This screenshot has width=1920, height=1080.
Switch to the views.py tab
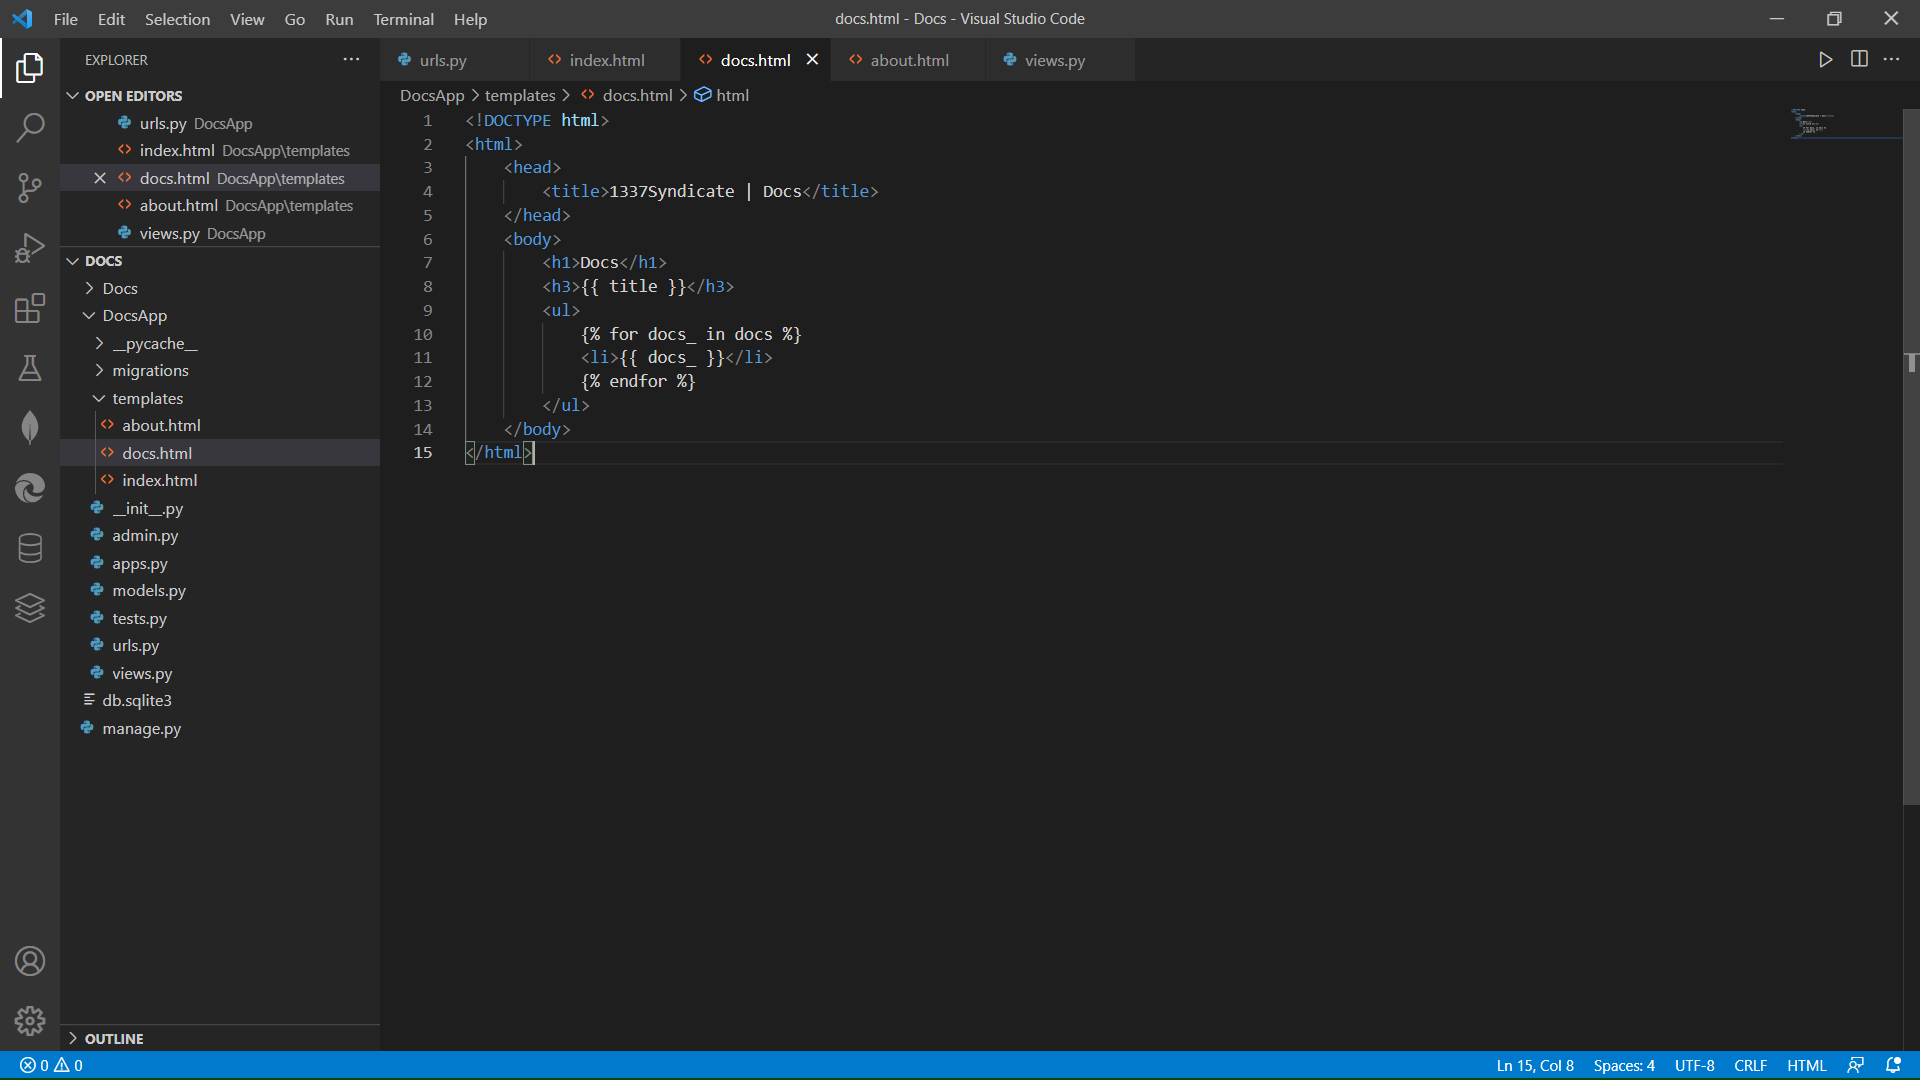tap(1054, 60)
